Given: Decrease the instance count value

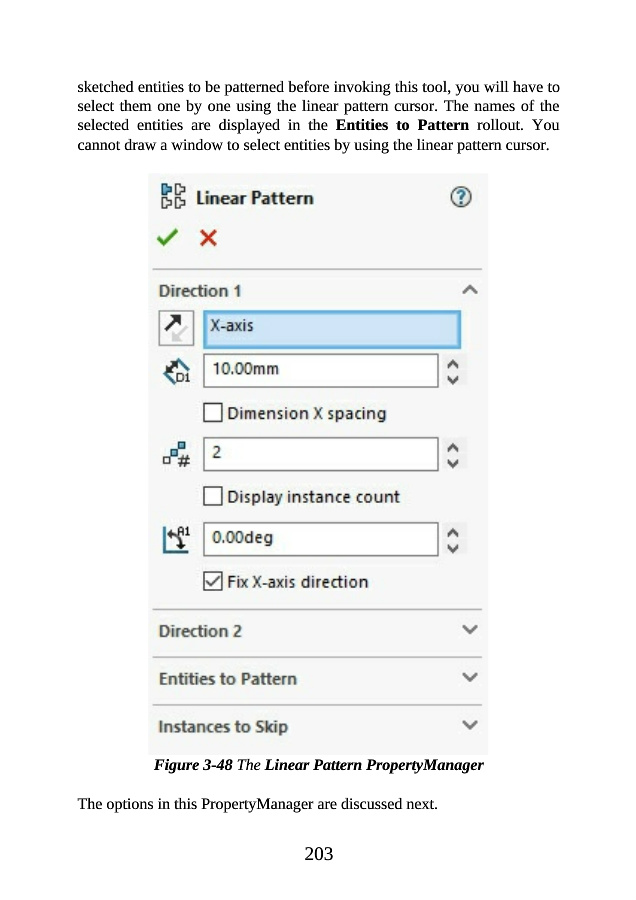Looking at the screenshot, I should tap(453, 462).
